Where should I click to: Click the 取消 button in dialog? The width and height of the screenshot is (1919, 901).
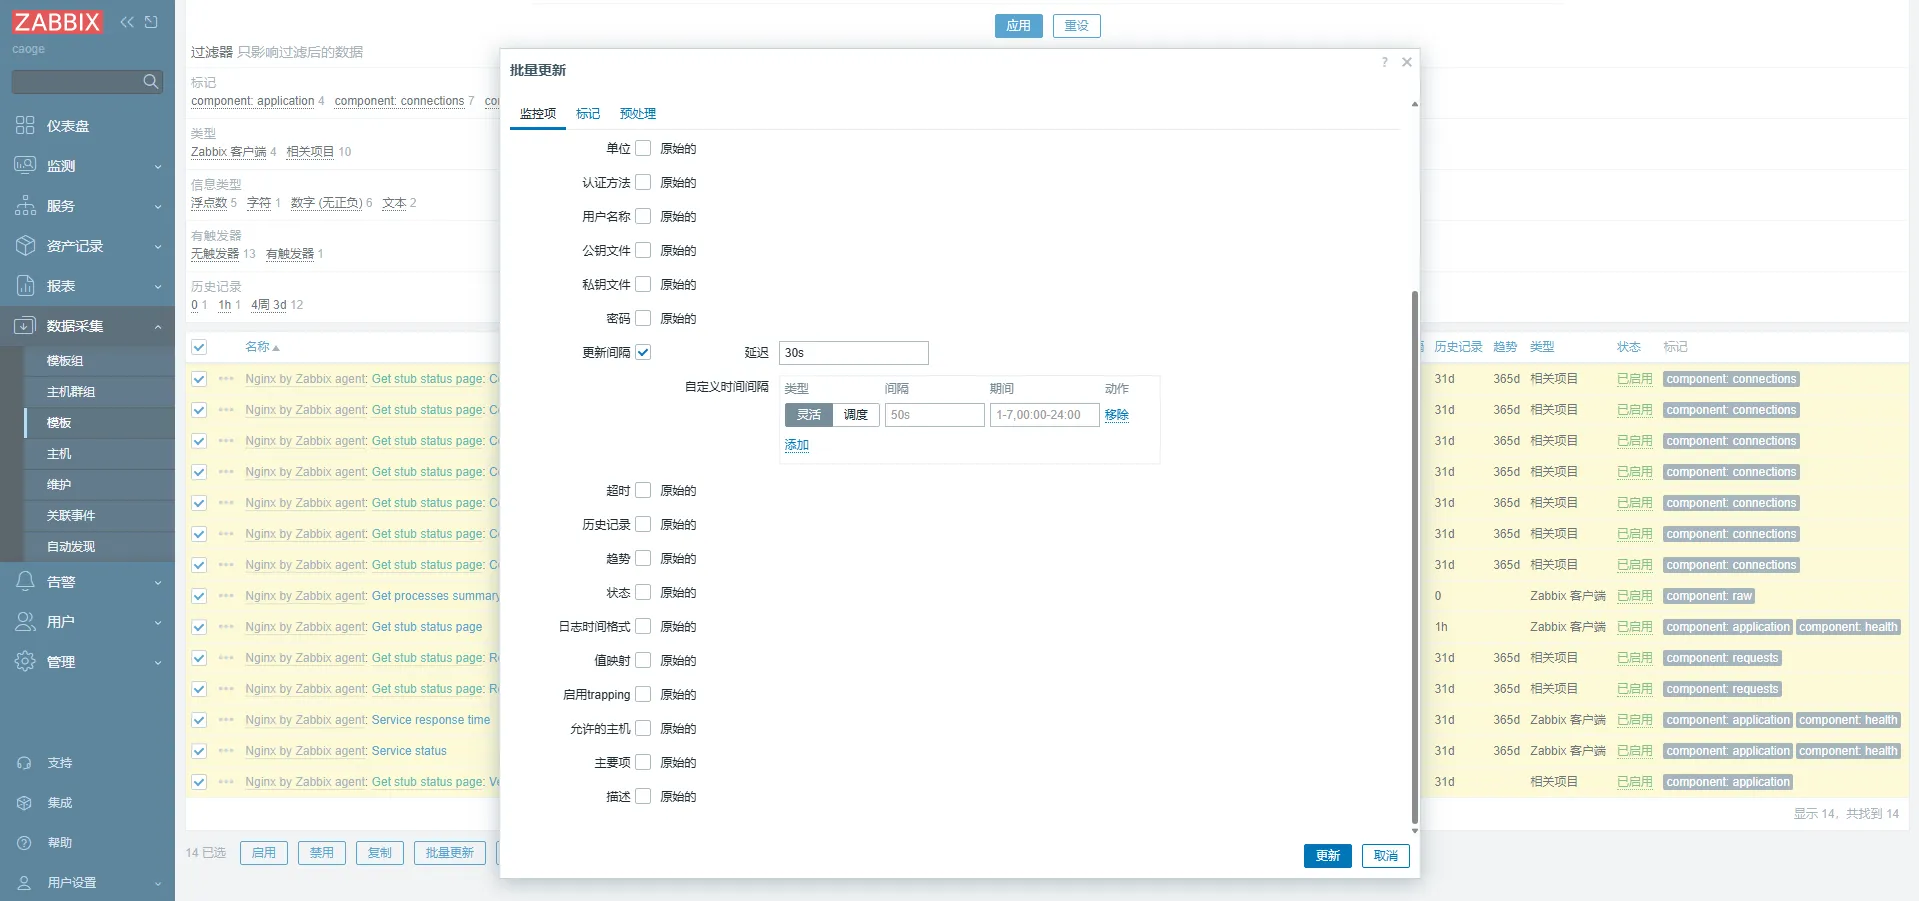pyautogui.click(x=1386, y=856)
